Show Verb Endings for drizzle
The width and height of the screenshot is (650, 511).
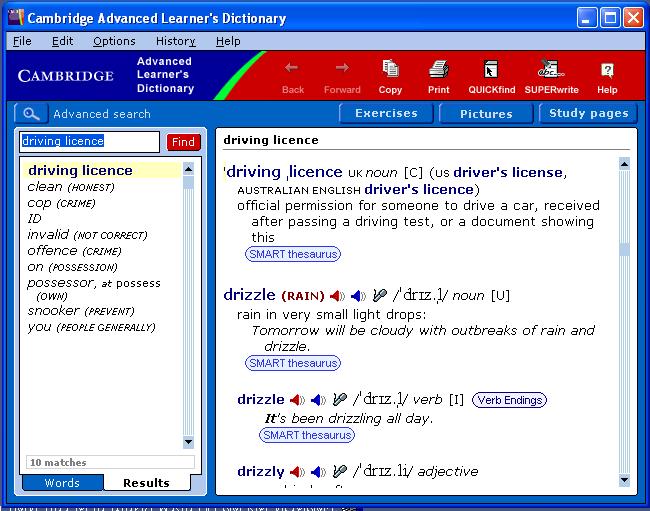tap(509, 400)
